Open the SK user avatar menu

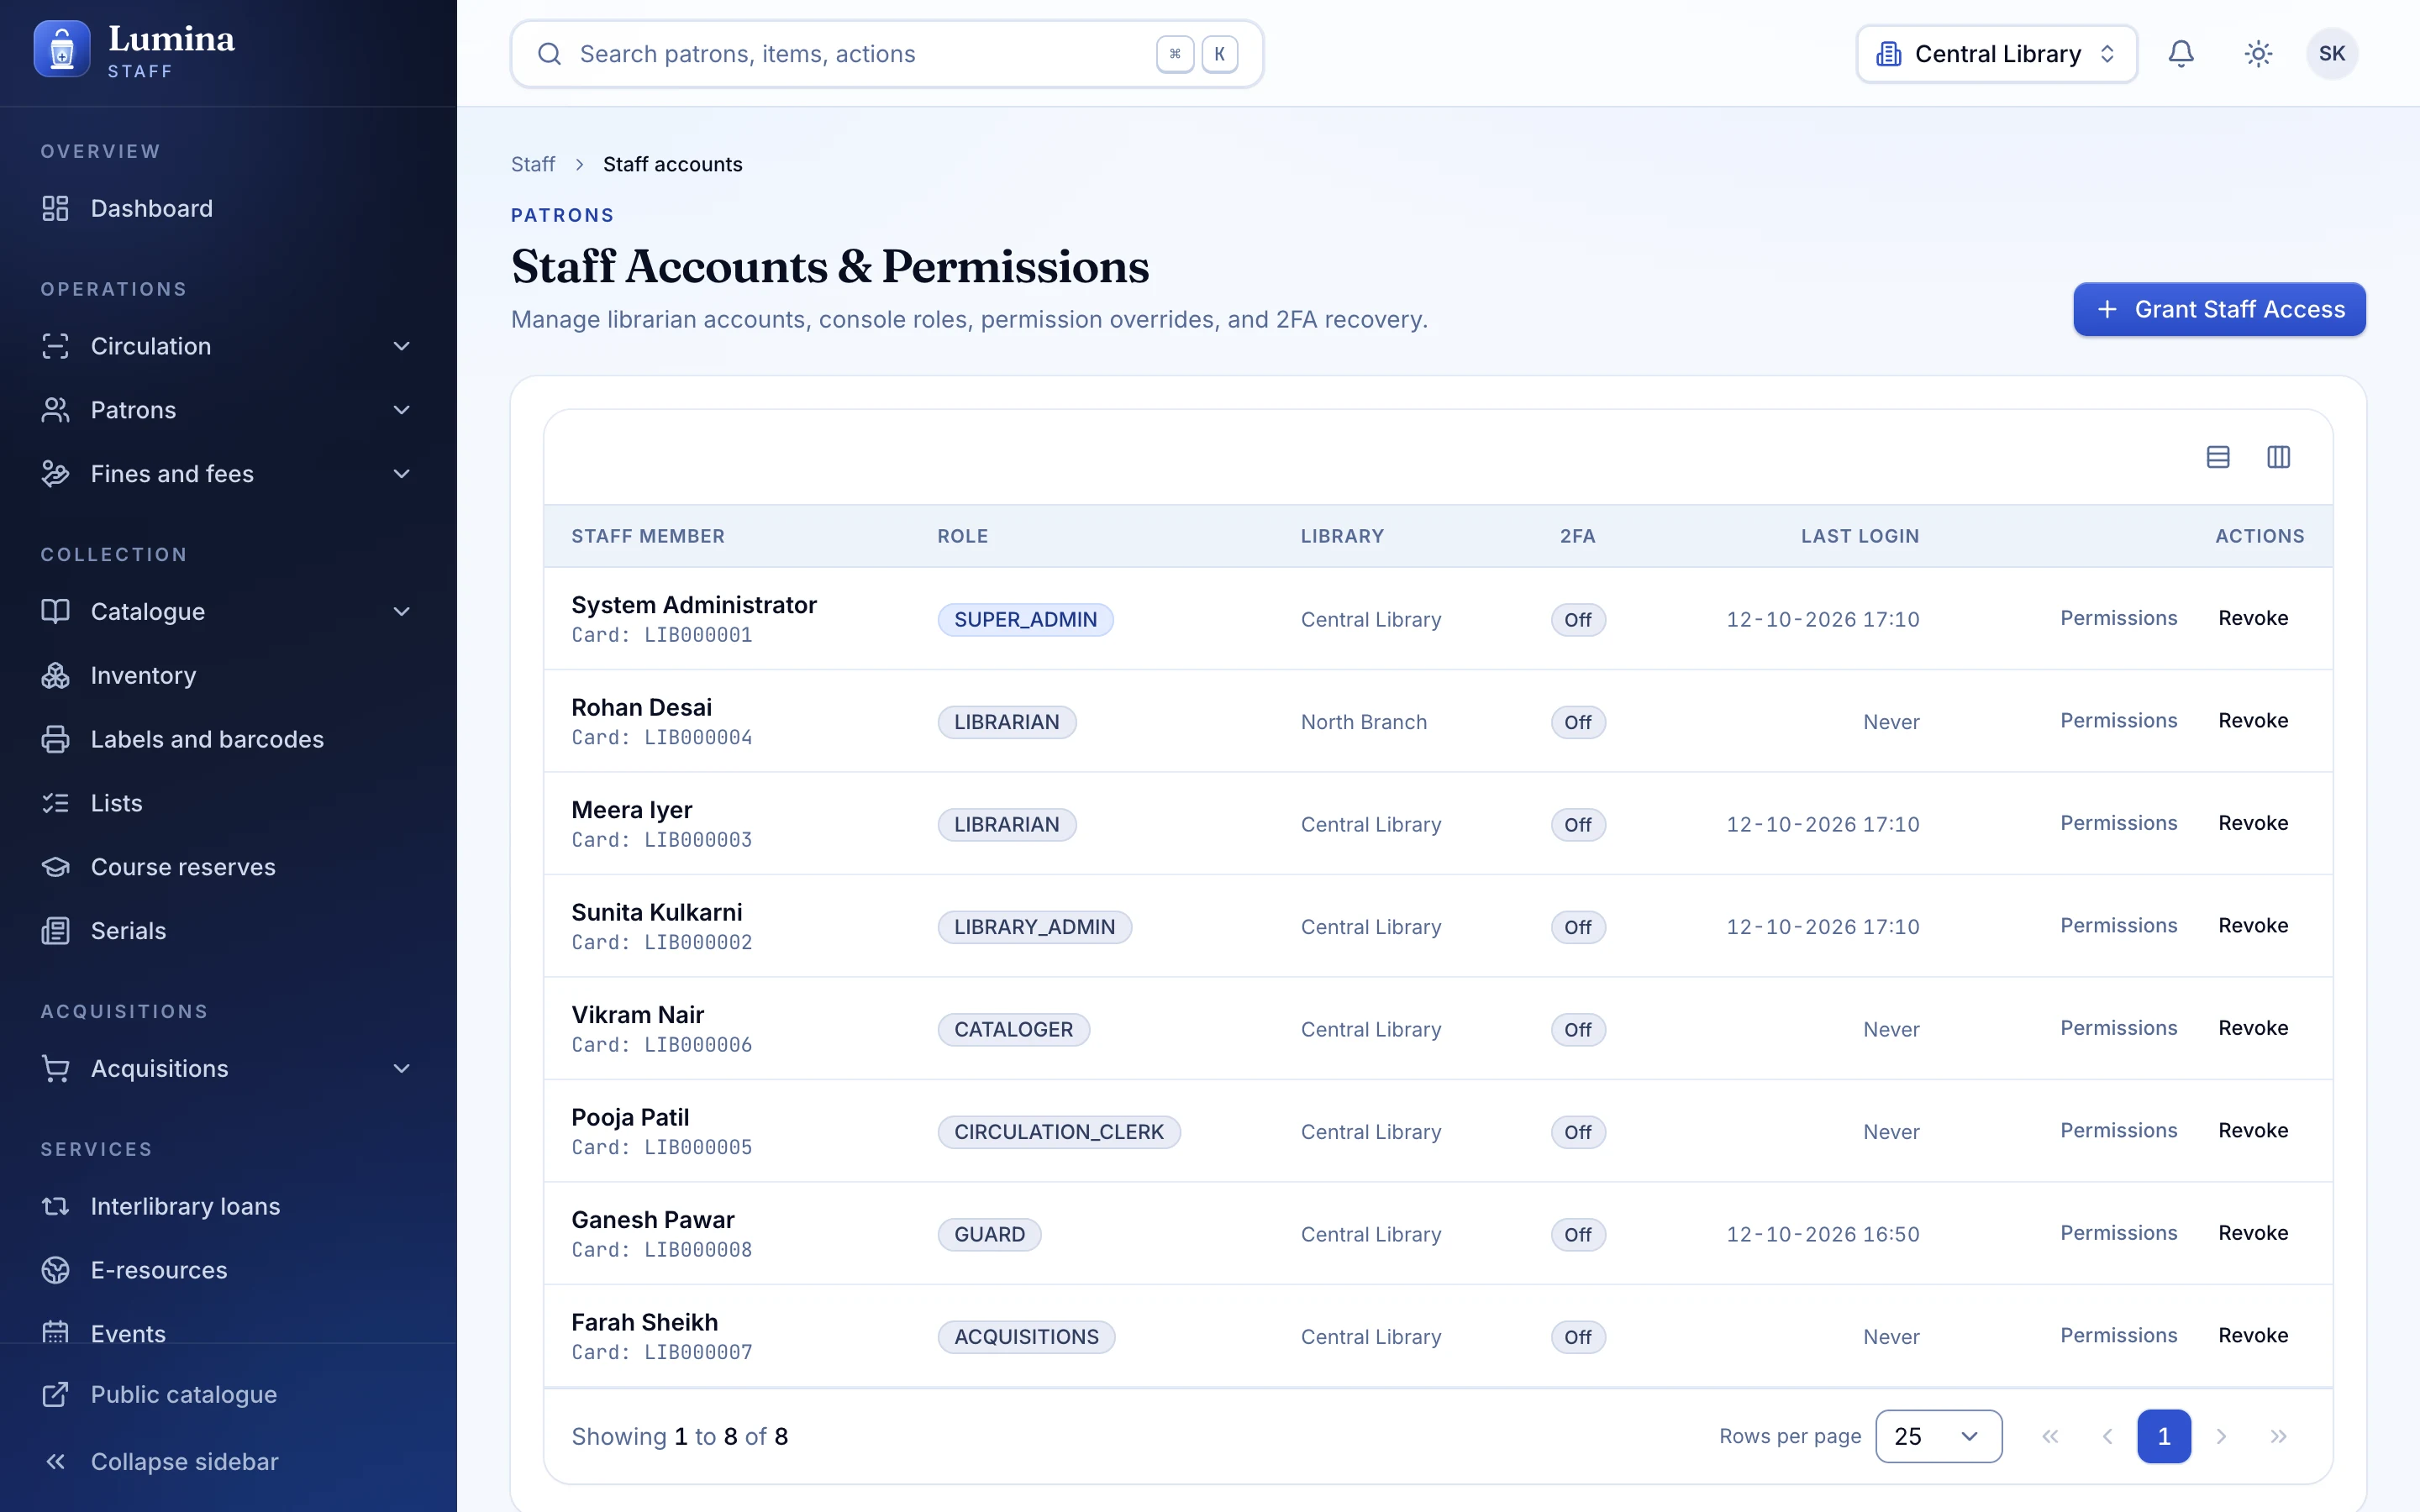pyautogui.click(x=2332, y=54)
